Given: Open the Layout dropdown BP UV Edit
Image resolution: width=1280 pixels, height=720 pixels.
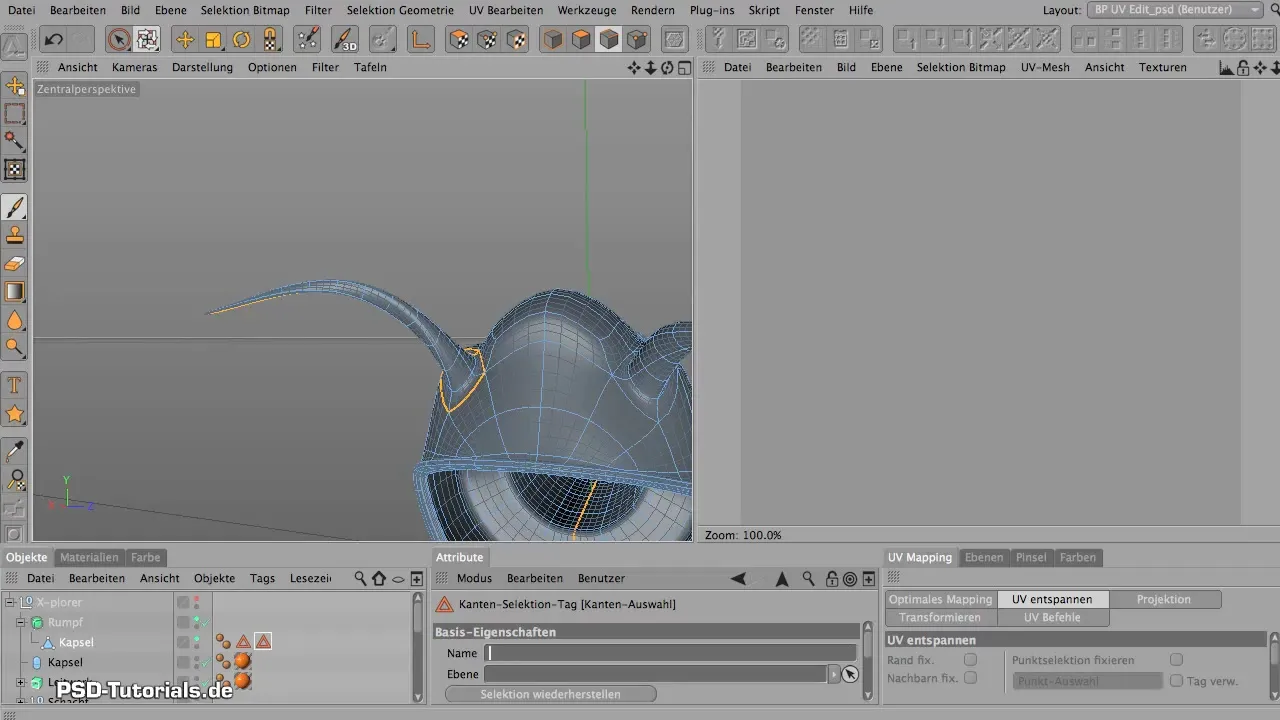Looking at the screenshot, I should (1176, 10).
